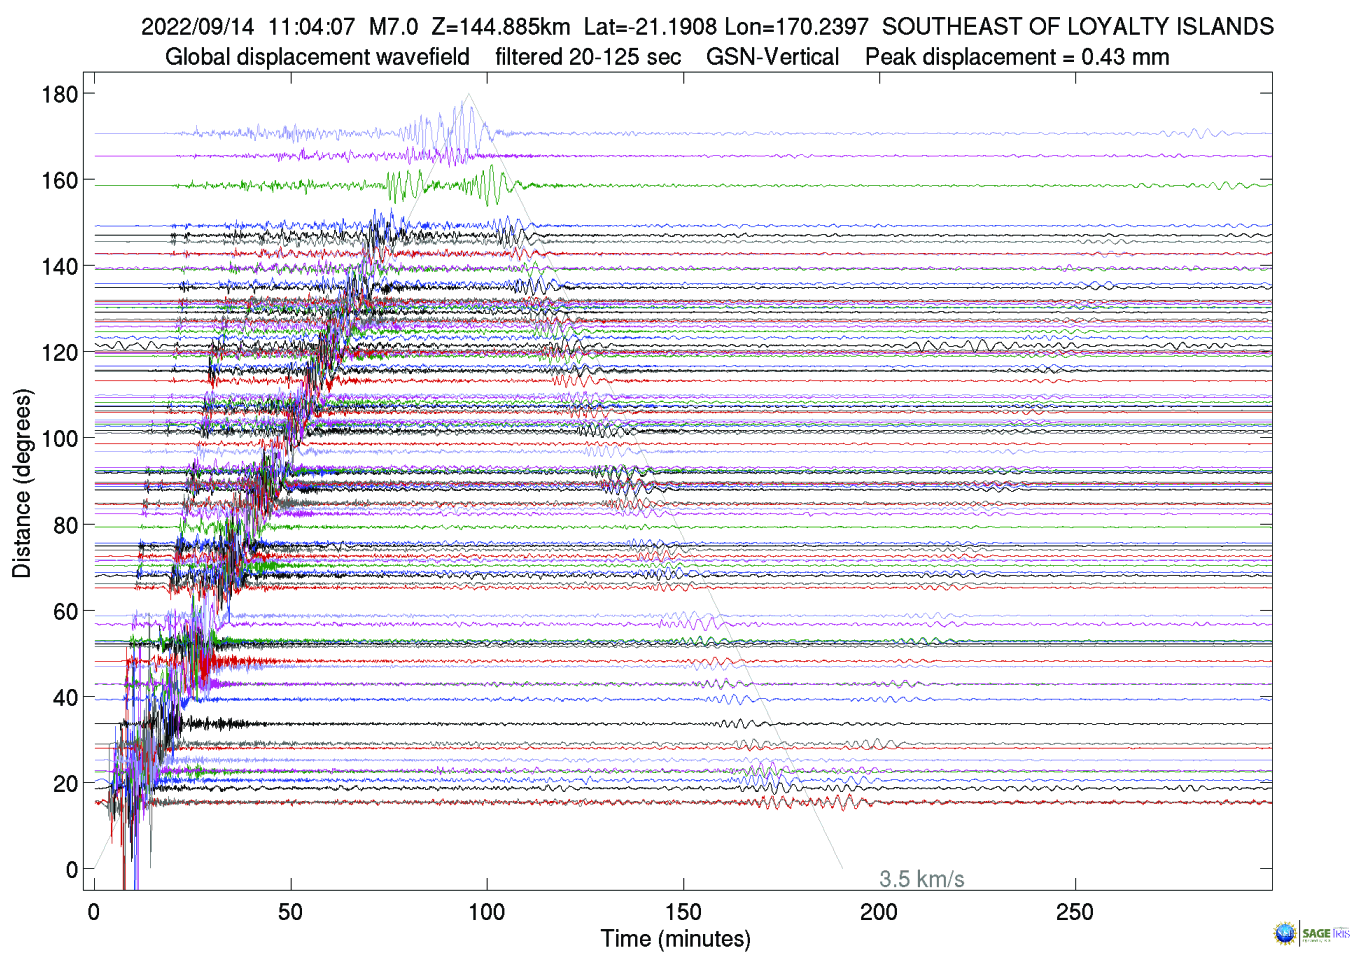Click the Distance (degrees) axis label
Image resolution: width=1362 pixels, height=955 pixels.
pos(22,483)
